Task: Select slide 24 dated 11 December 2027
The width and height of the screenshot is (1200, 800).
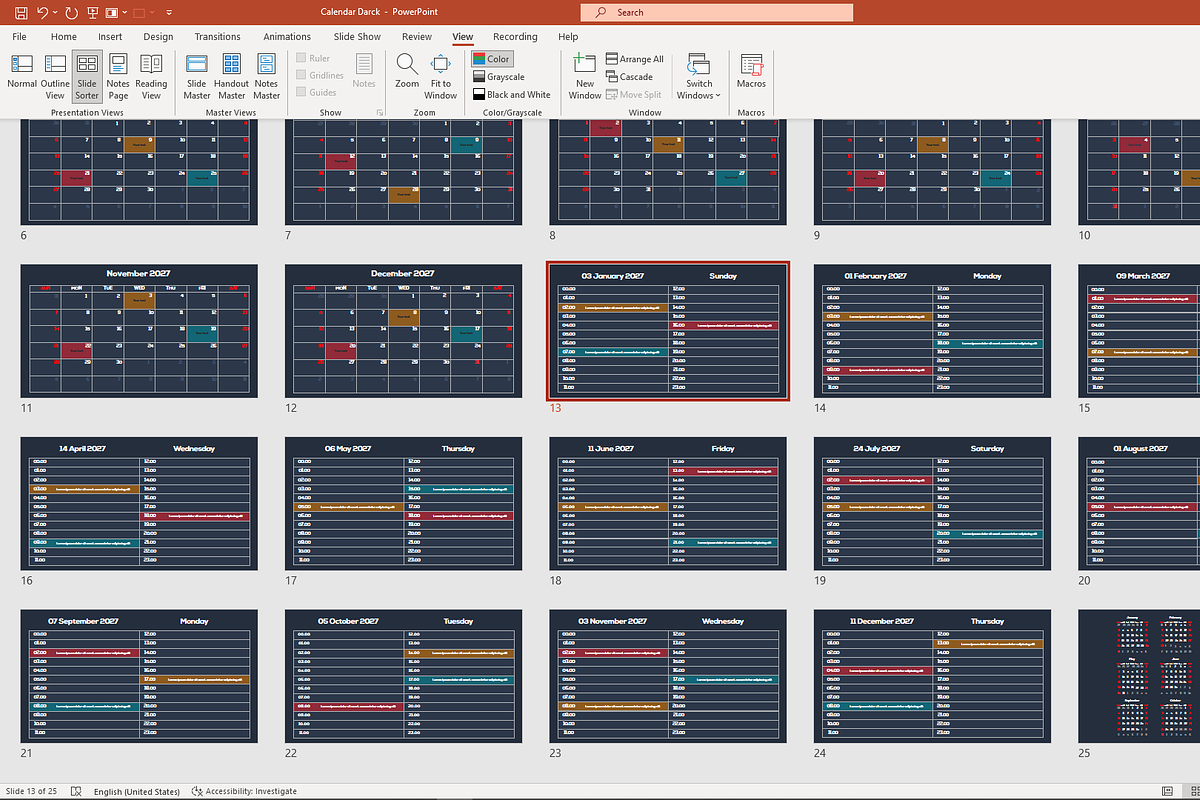Action: pyautogui.click(x=932, y=677)
